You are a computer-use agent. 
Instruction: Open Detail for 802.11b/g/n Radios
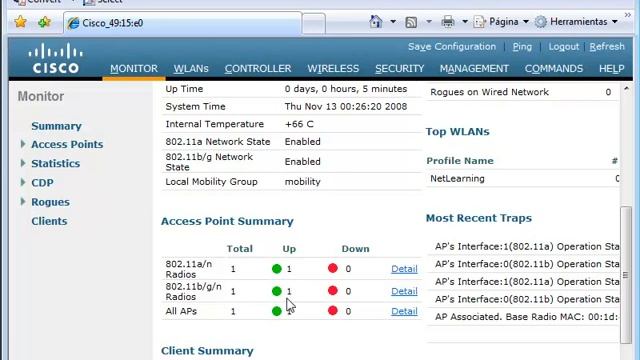pyautogui.click(x=404, y=291)
